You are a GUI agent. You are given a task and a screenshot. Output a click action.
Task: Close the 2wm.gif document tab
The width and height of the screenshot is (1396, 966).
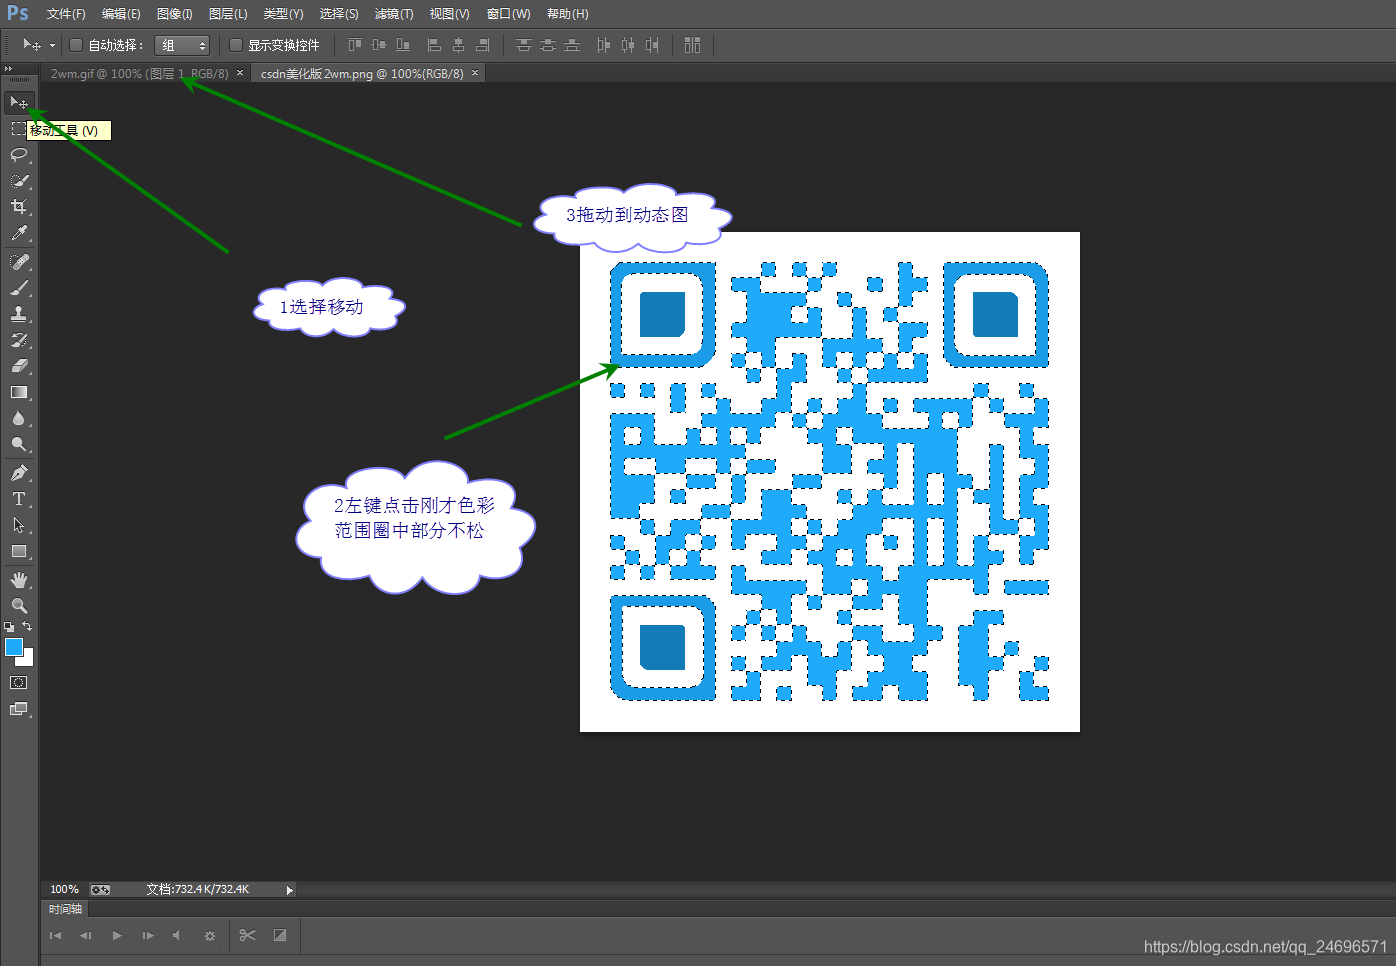[240, 73]
